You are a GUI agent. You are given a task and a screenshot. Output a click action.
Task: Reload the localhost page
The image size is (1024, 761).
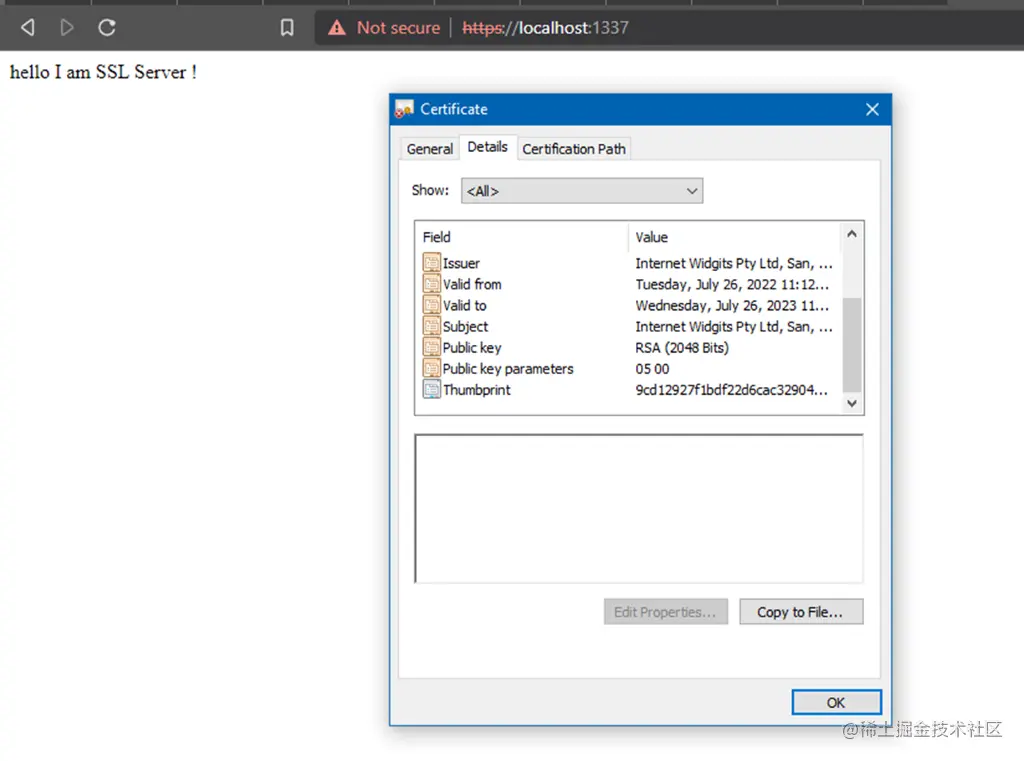coord(107,27)
